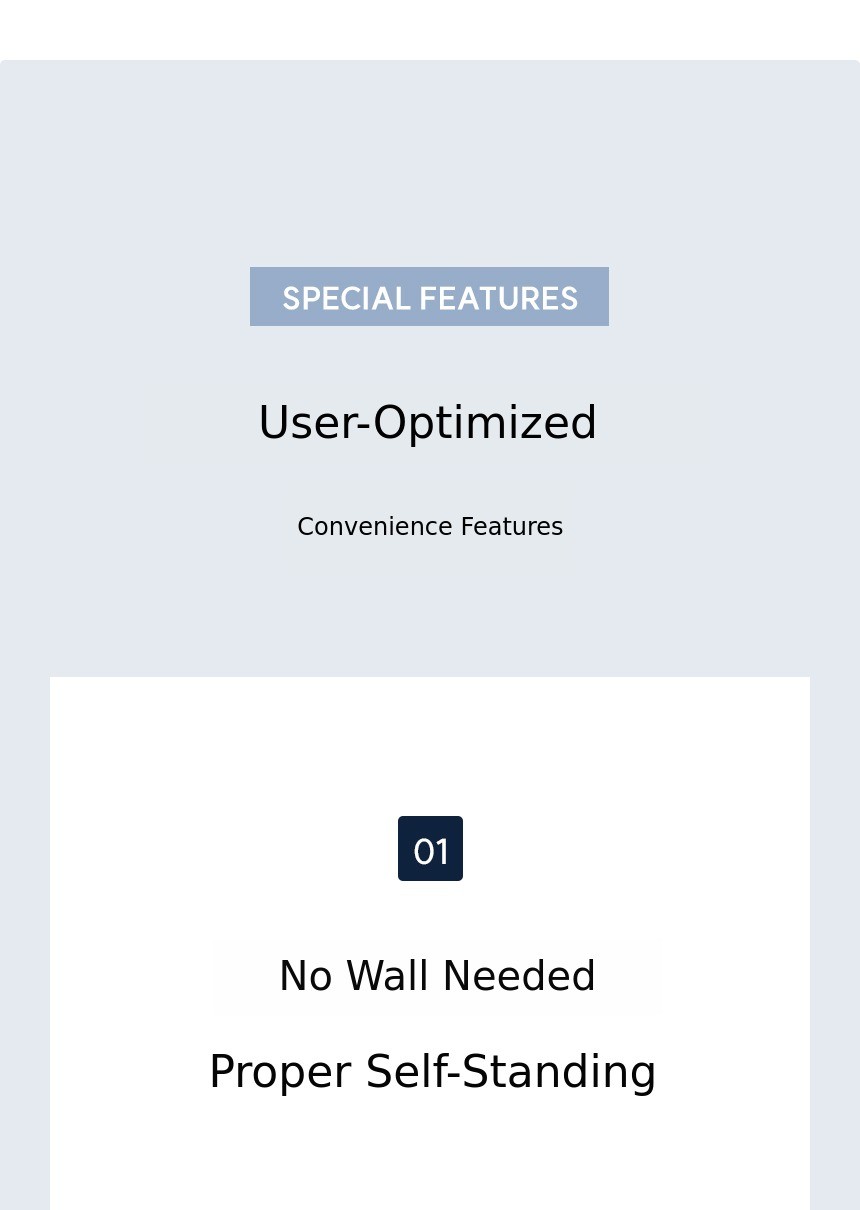Screen dimensions: 860x1210
Task: Click the User-Optimized heading
Action: tap(428, 423)
